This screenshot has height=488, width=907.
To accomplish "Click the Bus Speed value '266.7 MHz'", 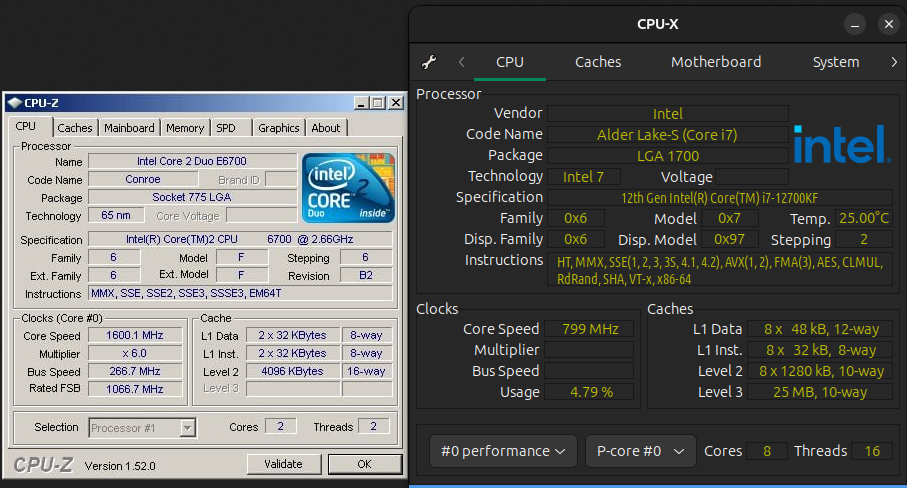I will 135,371.
